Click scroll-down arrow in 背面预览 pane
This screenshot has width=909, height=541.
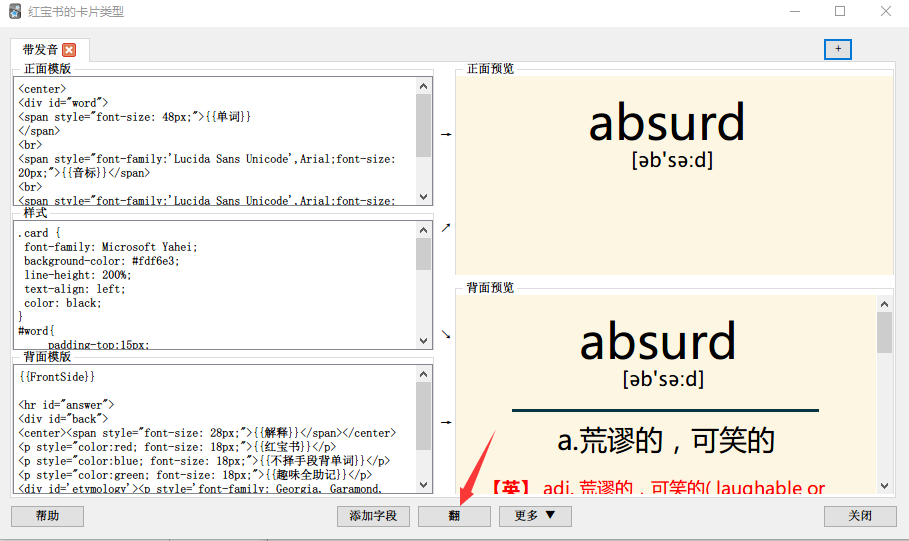click(x=884, y=485)
